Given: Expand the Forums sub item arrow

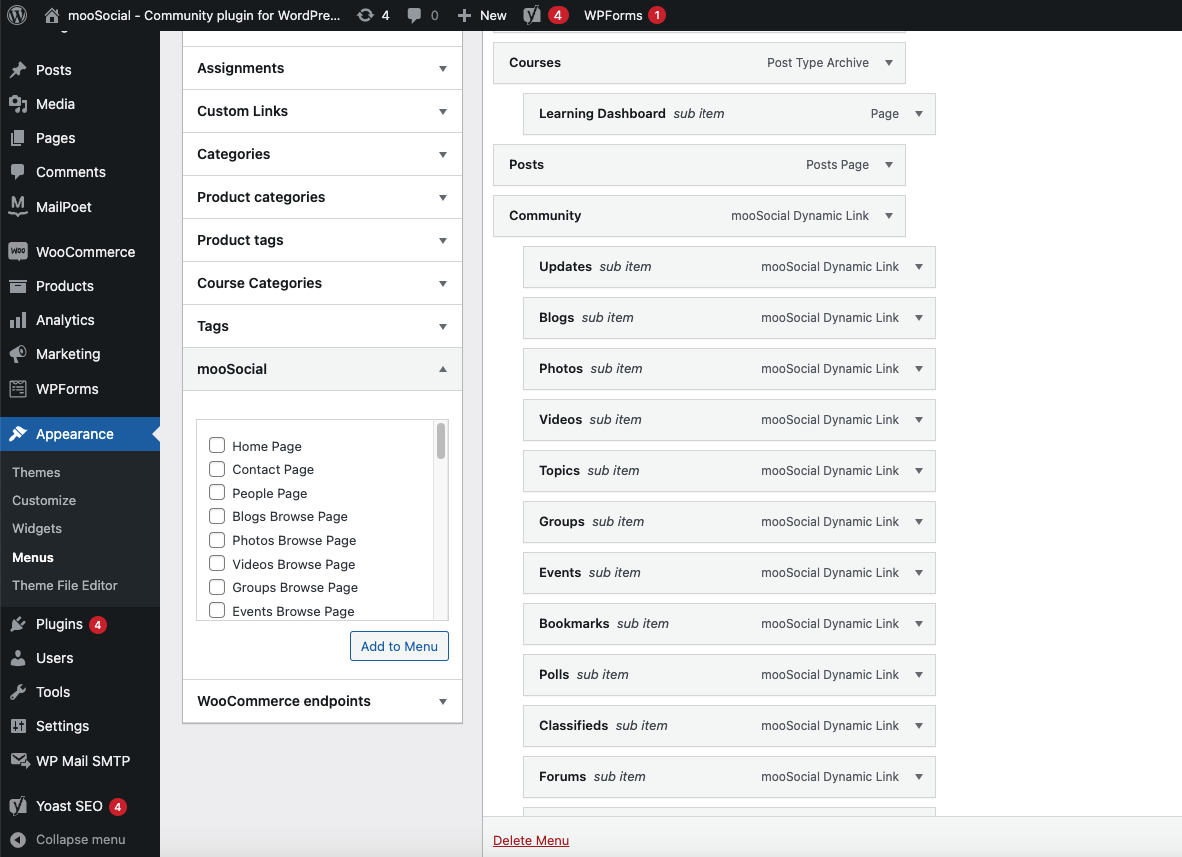Looking at the screenshot, I should (x=919, y=776).
